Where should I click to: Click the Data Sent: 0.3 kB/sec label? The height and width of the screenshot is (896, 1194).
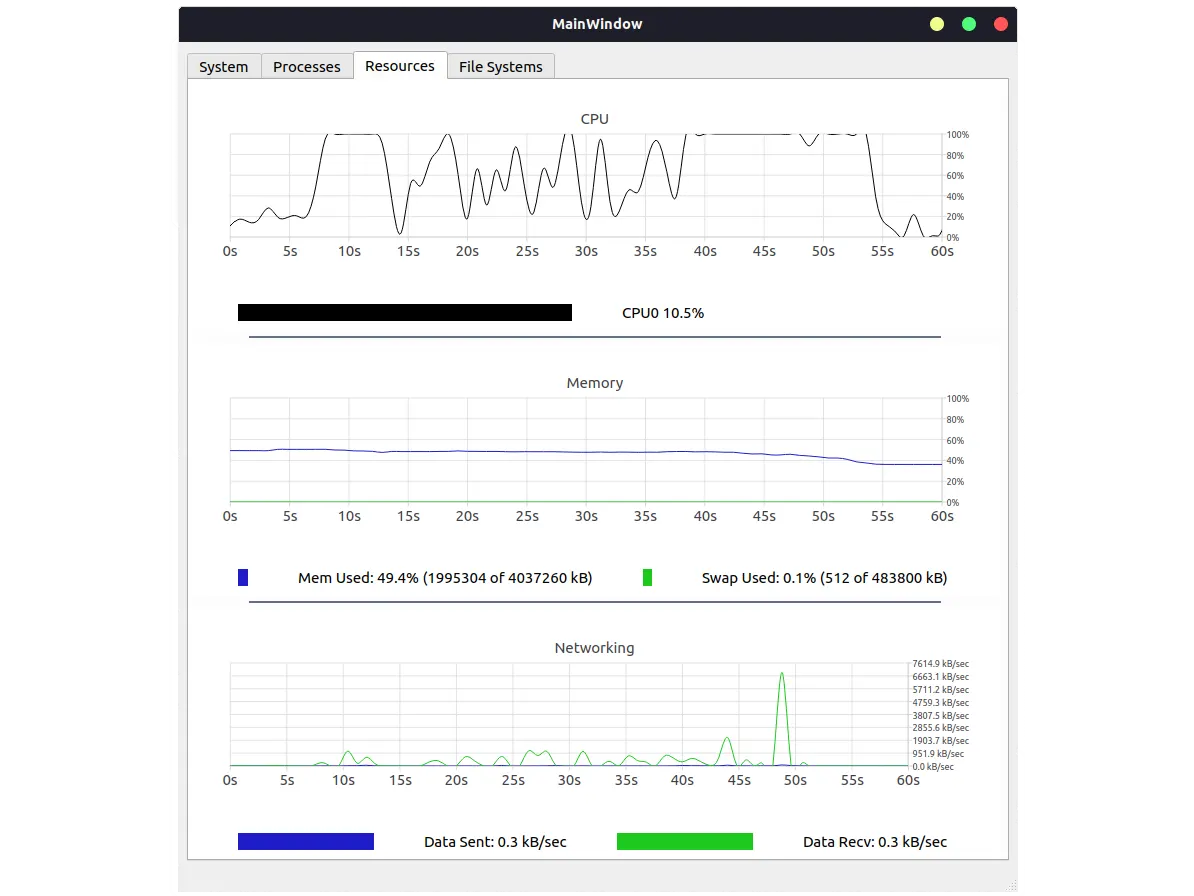(x=495, y=842)
